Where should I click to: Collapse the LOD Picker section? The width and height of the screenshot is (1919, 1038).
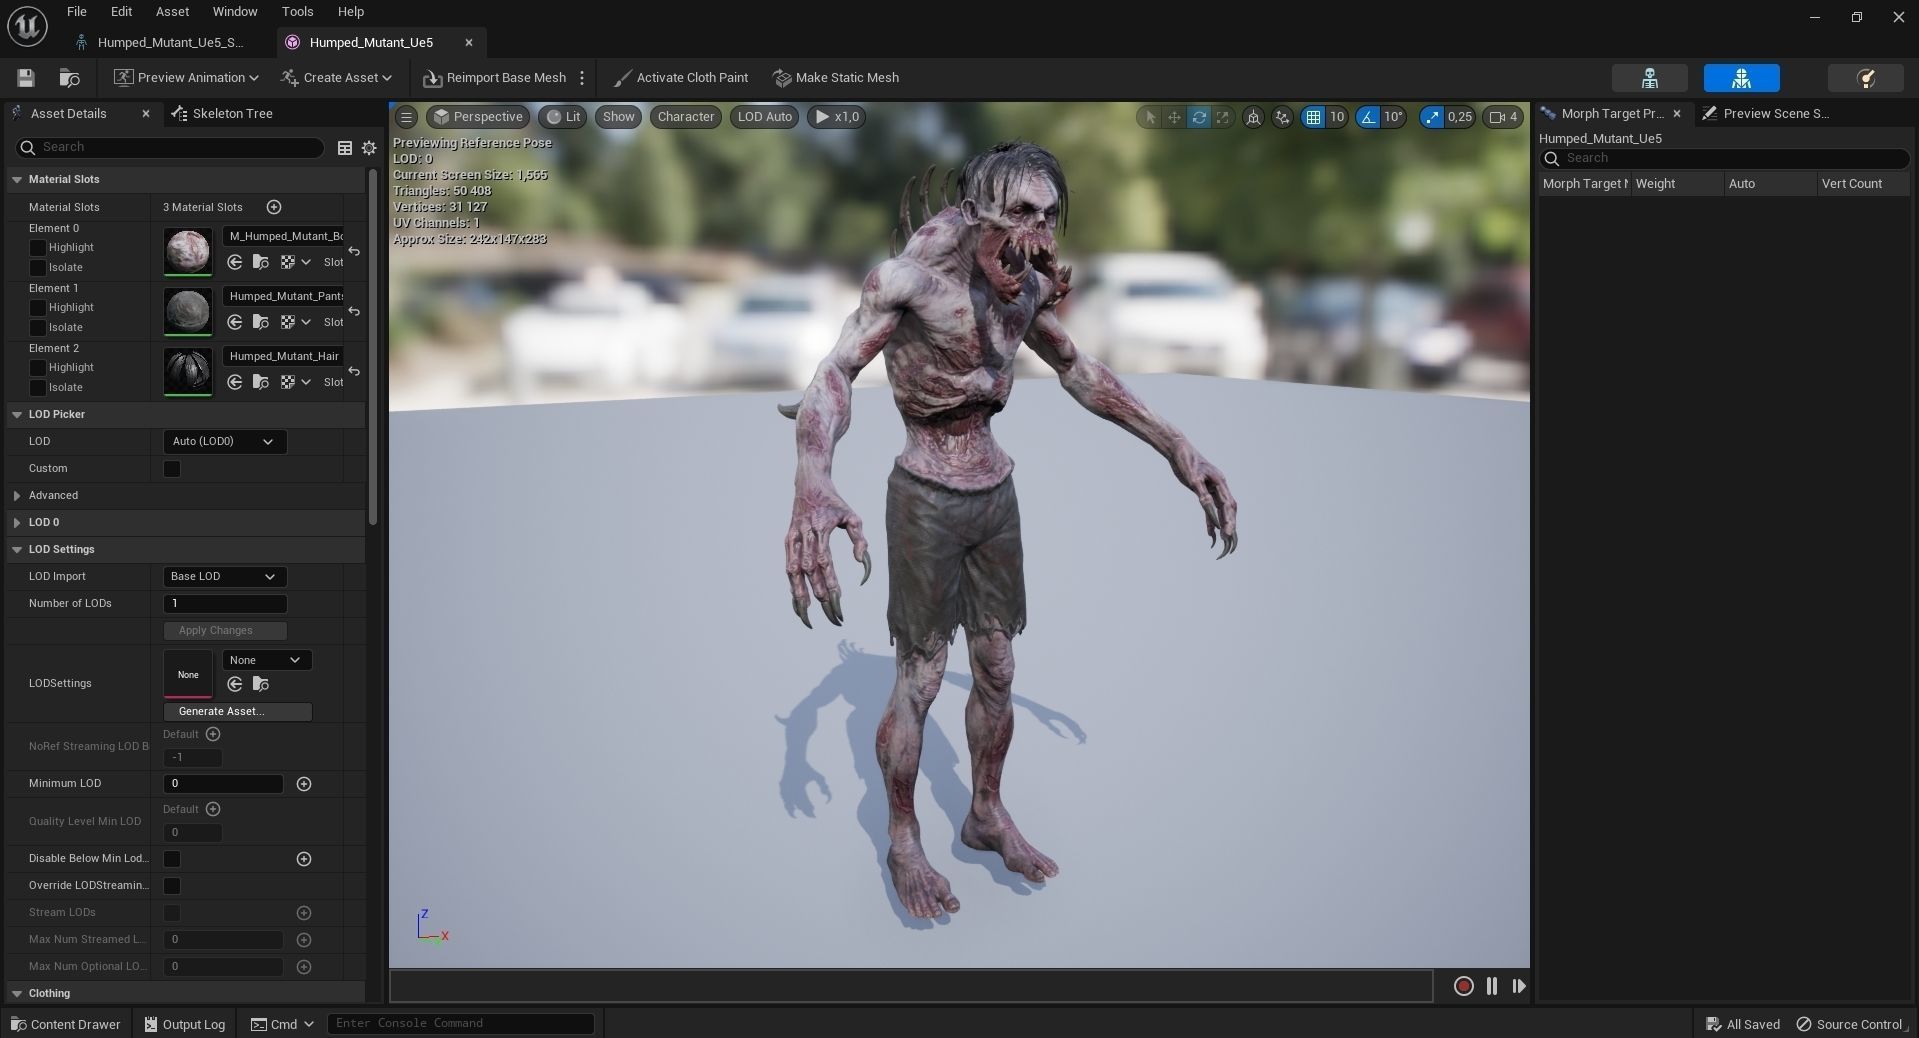click(17, 415)
